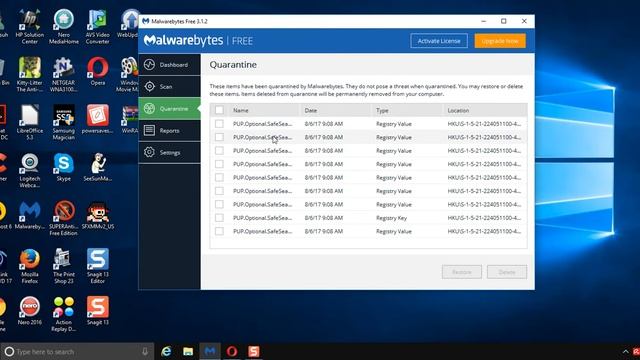
Task: Click the orange Upgrade Now button
Action: coord(500,41)
